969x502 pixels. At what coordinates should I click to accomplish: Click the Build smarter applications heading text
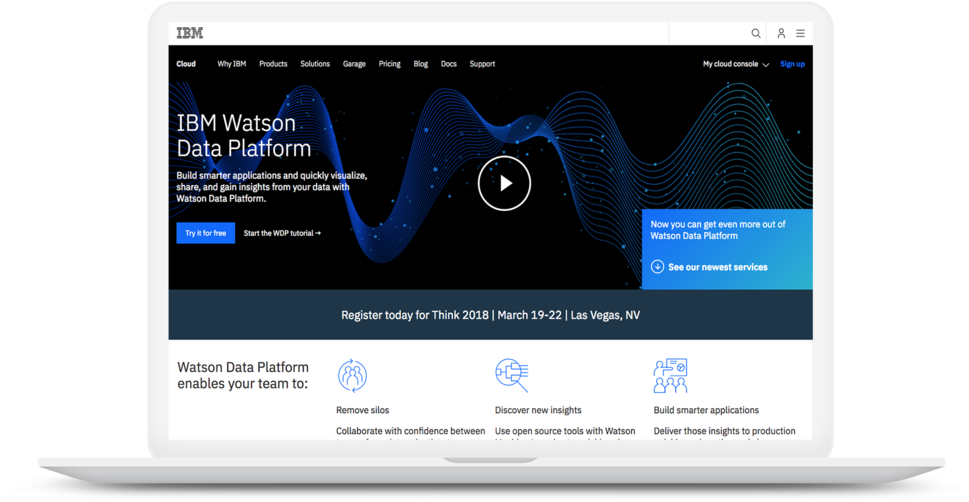click(x=706, y=410)
